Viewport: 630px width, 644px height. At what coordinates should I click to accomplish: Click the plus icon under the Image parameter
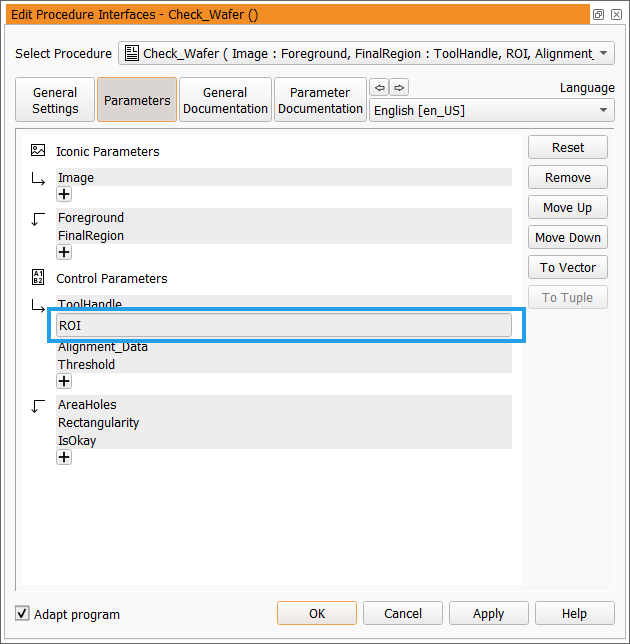(x=64, y=195)
